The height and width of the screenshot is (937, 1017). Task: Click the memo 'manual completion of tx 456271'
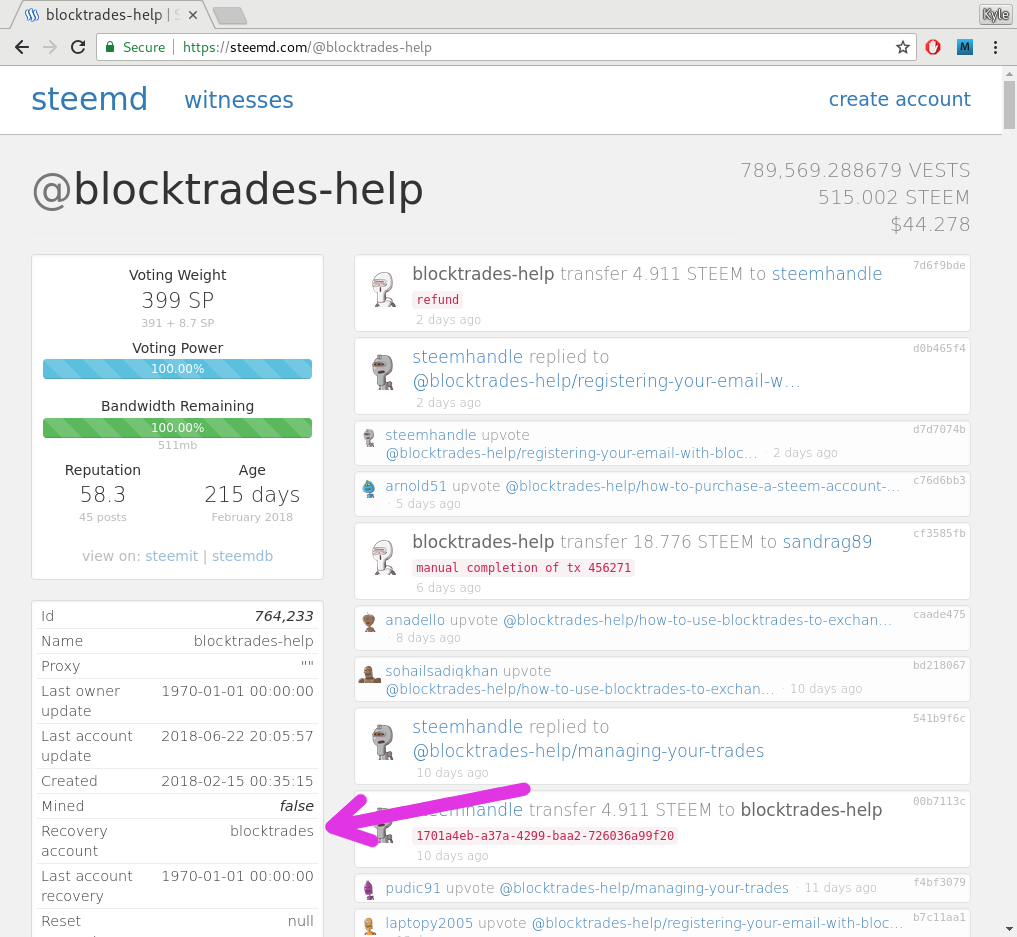[523, 567]
